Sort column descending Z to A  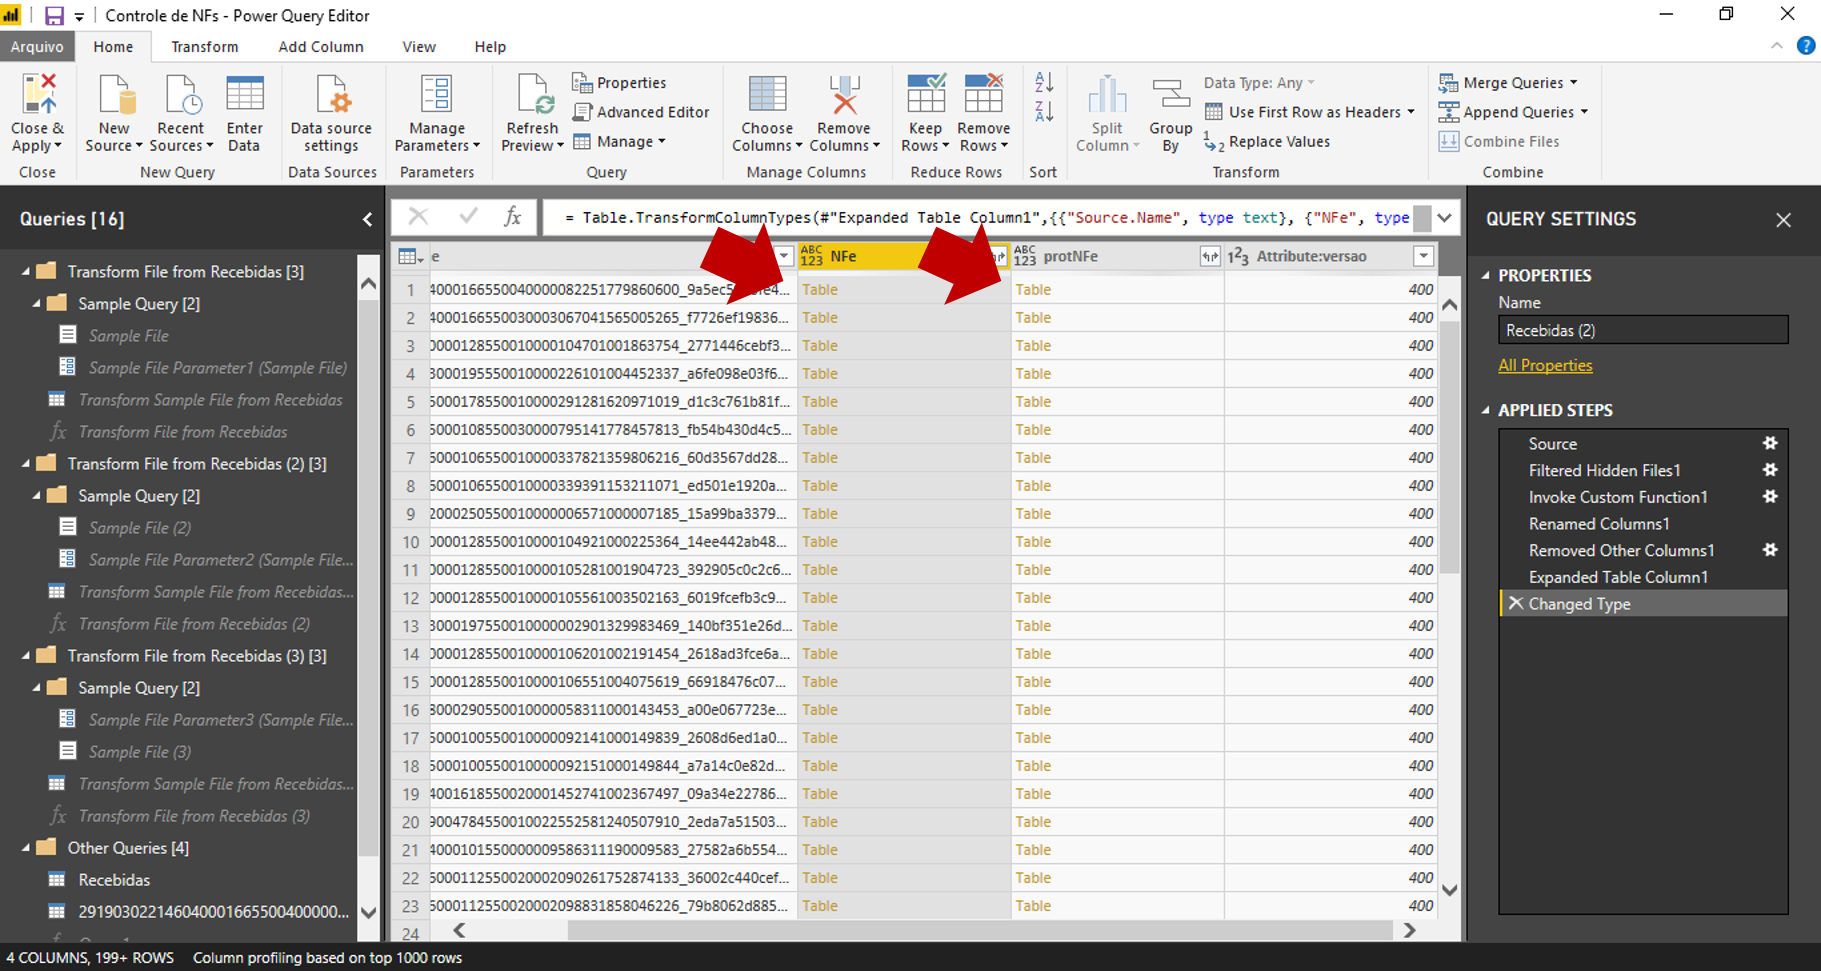[x=1044, y=111]
